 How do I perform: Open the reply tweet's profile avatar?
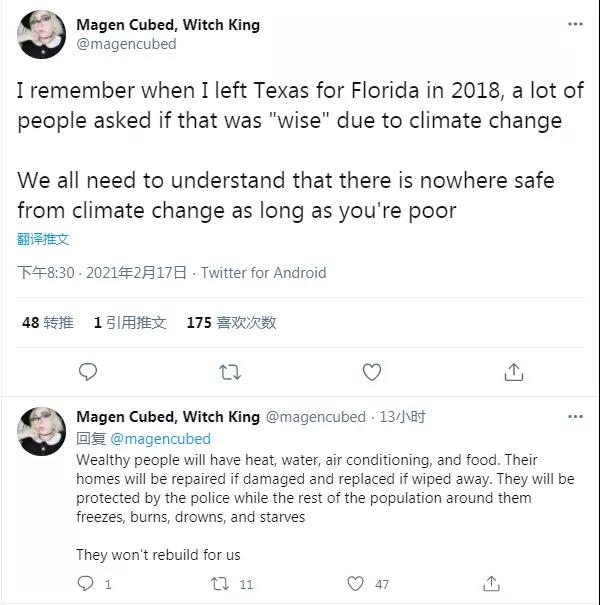[x=42, y=432]
